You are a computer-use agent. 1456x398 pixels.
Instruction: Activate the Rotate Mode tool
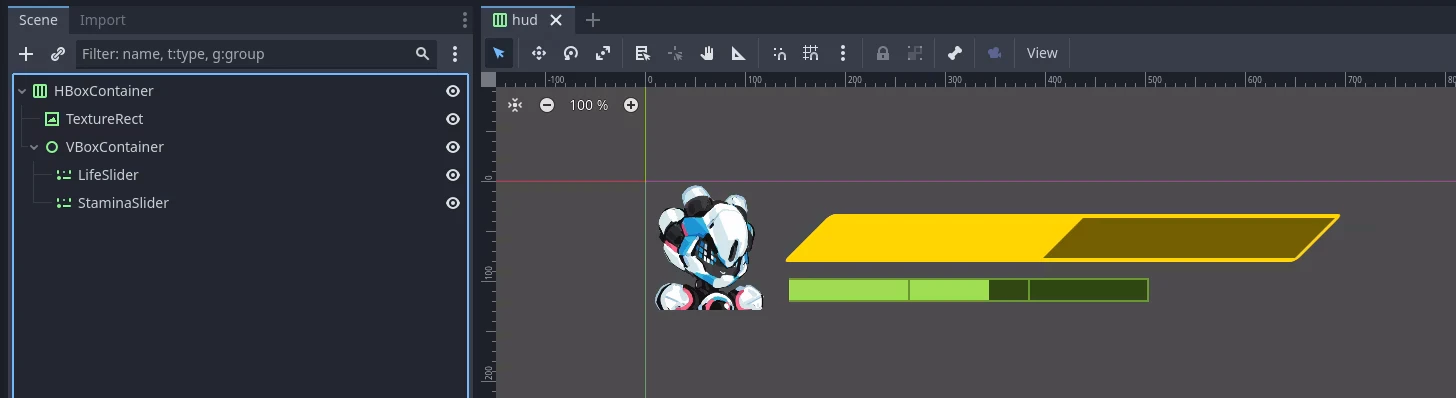coord(570,53)
